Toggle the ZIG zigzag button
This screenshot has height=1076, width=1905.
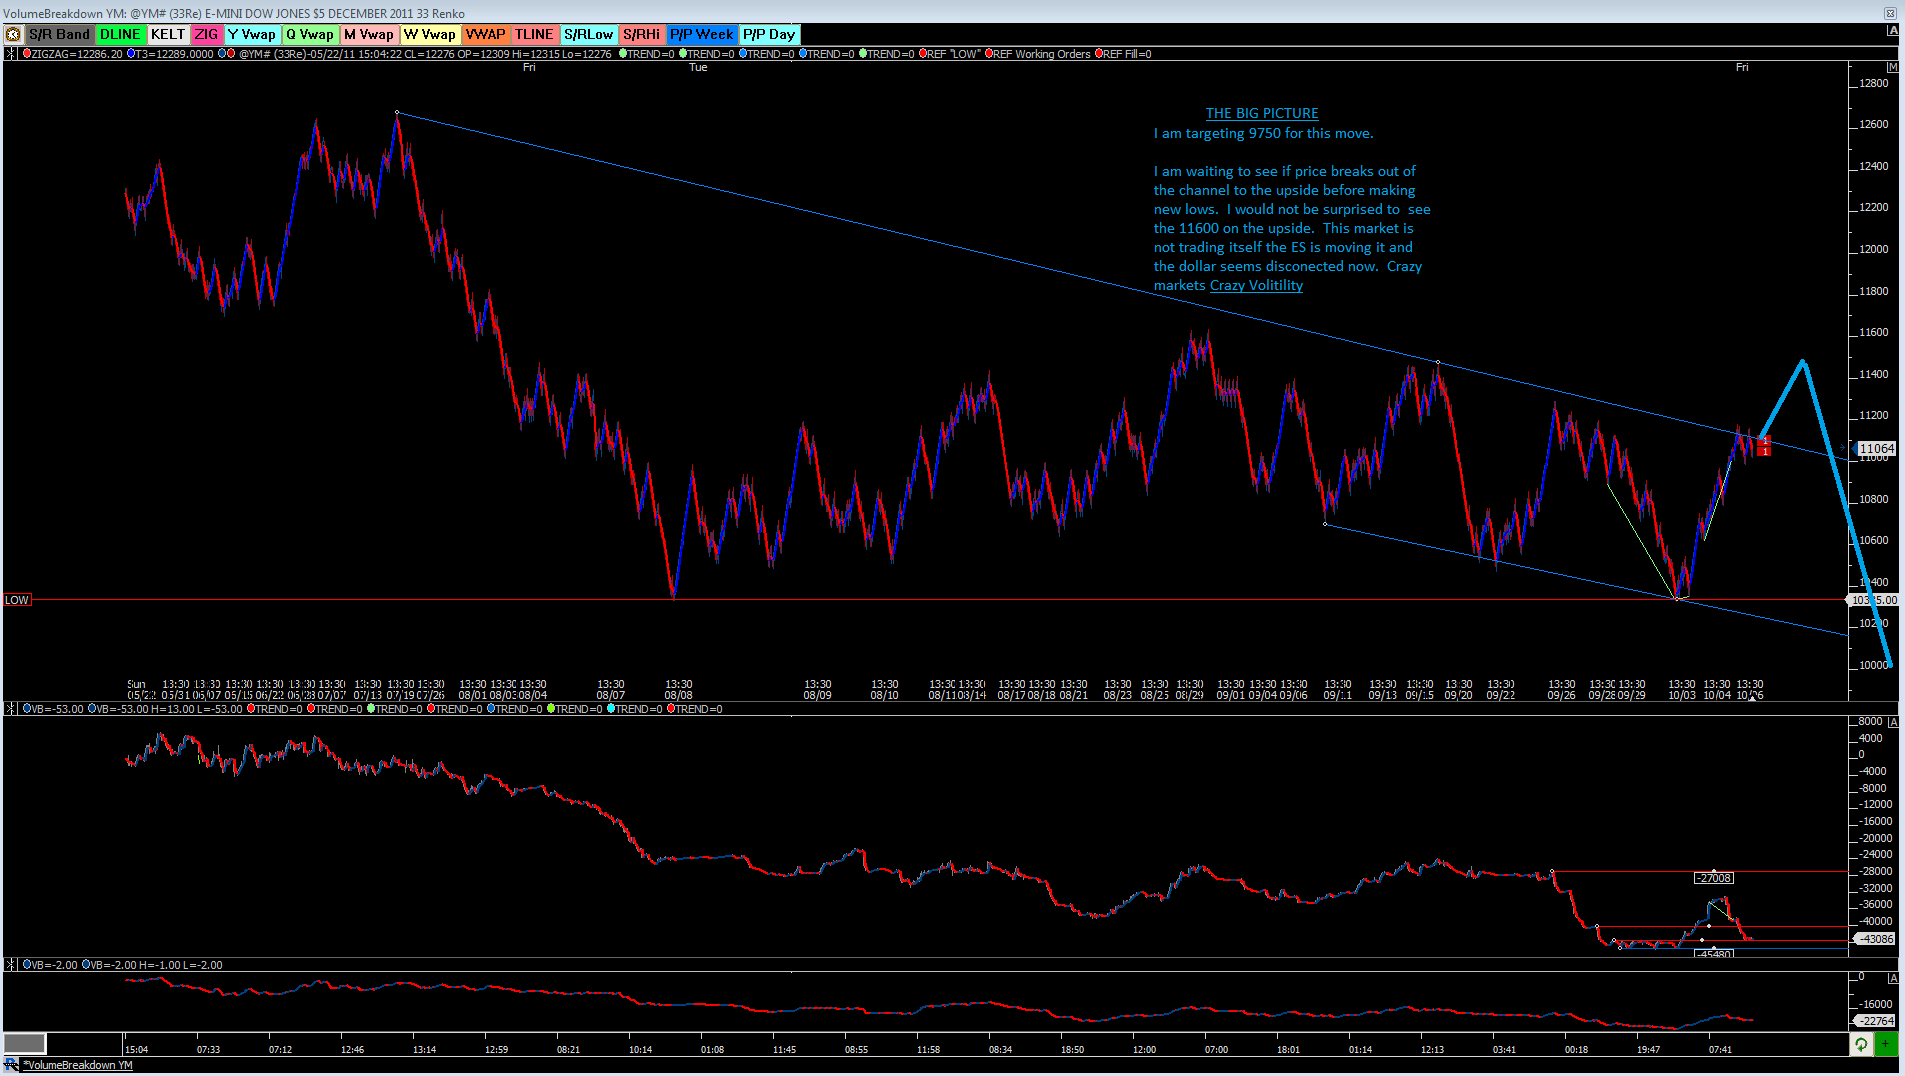(207, 35)
